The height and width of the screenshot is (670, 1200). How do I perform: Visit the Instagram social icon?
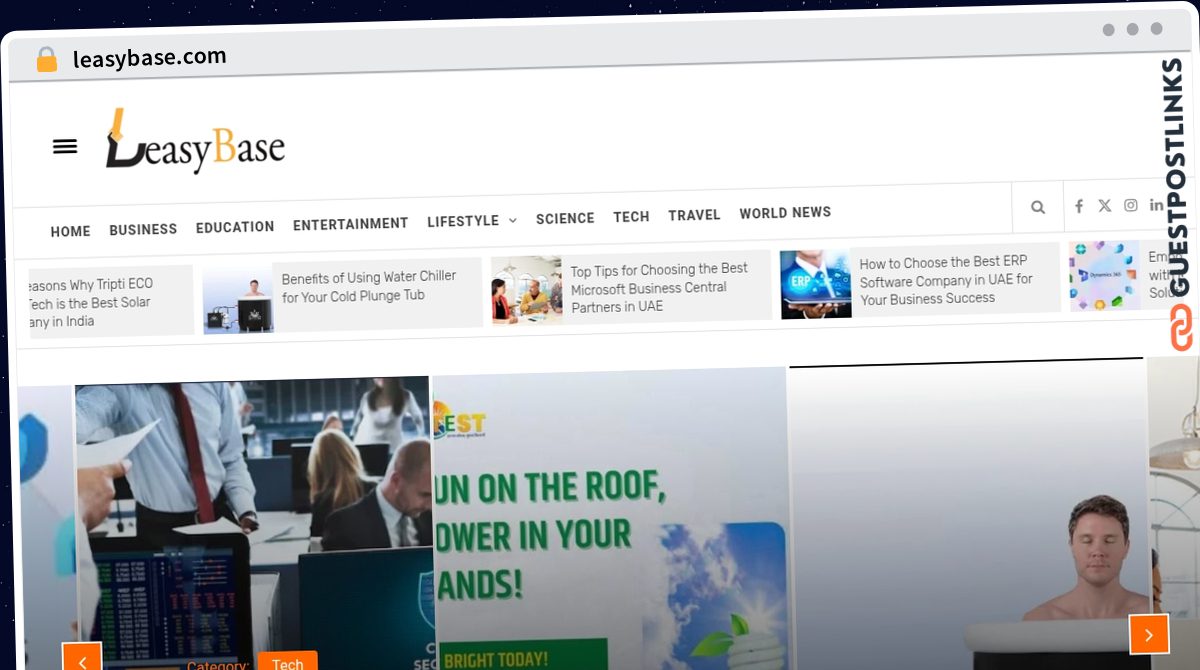(x=1130, y=205)
